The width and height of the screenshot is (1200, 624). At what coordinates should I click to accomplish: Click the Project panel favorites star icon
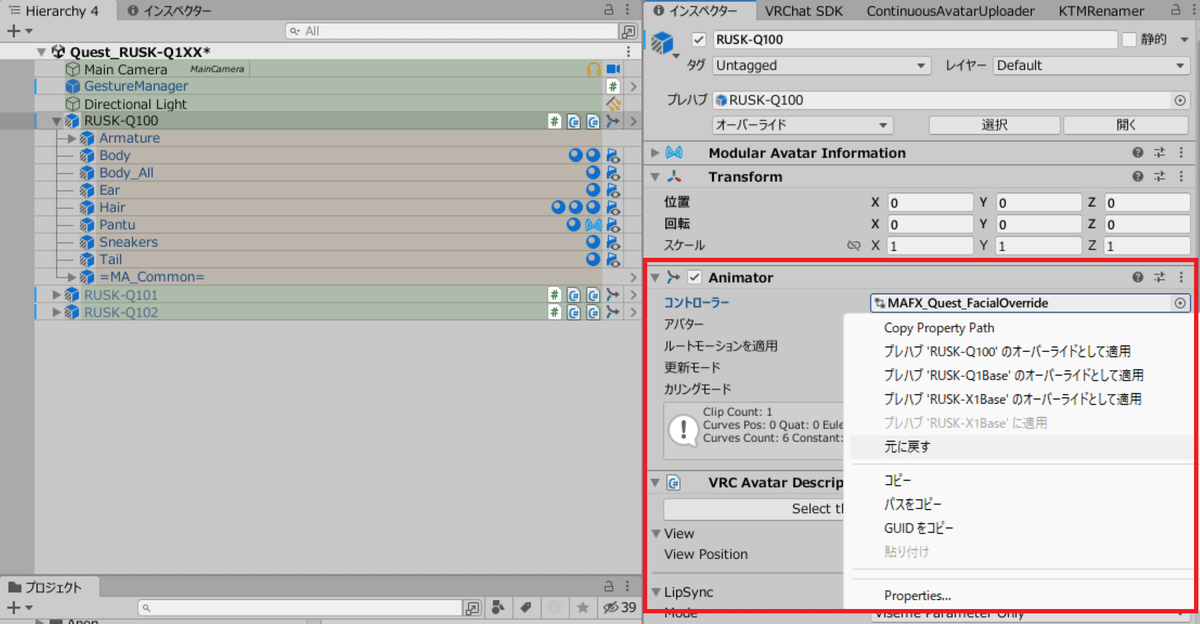point(581,607)
